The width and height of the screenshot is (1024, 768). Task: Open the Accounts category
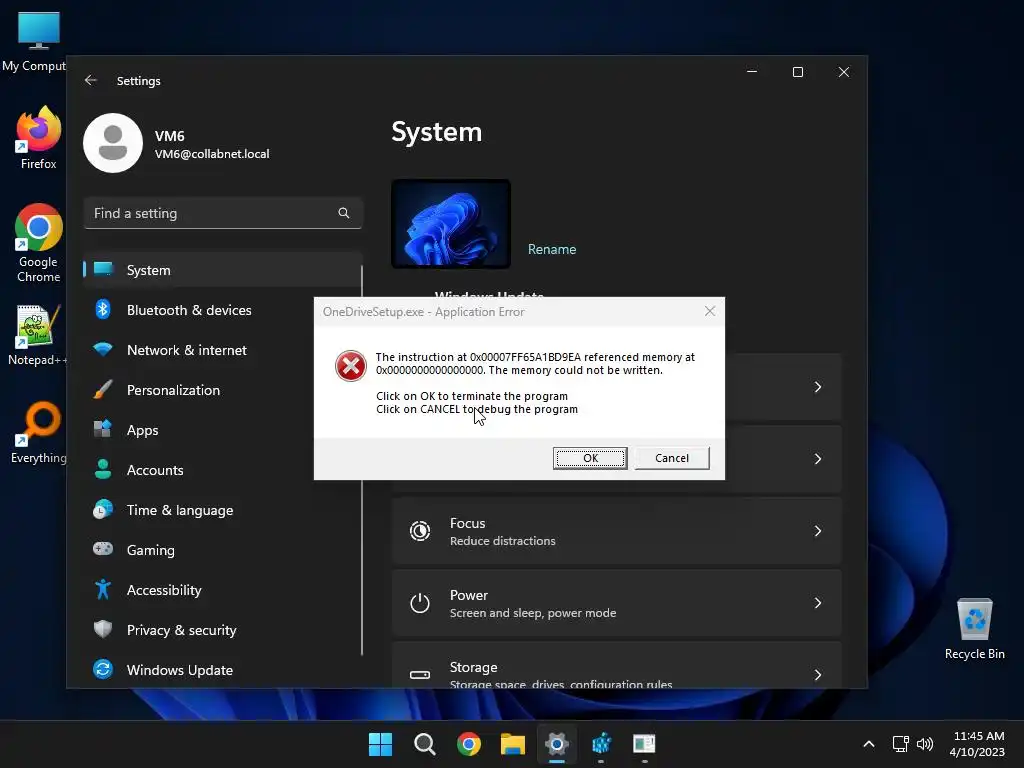[x=222, y=470]
